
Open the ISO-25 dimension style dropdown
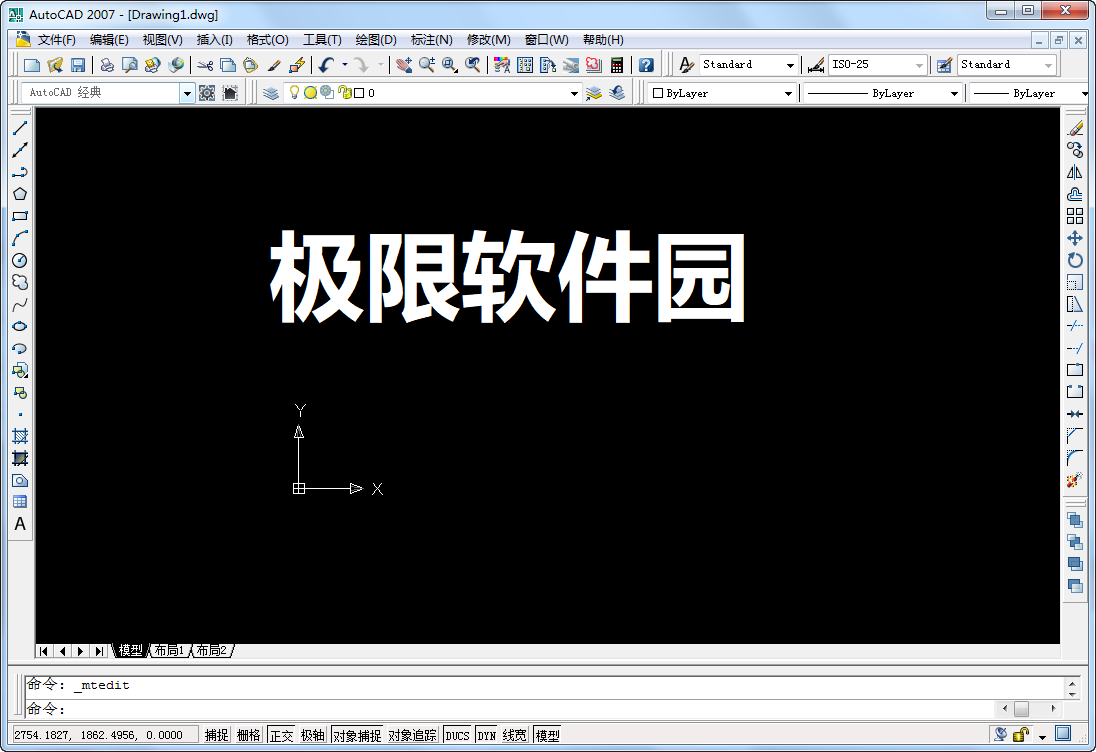tap(919, 65)
